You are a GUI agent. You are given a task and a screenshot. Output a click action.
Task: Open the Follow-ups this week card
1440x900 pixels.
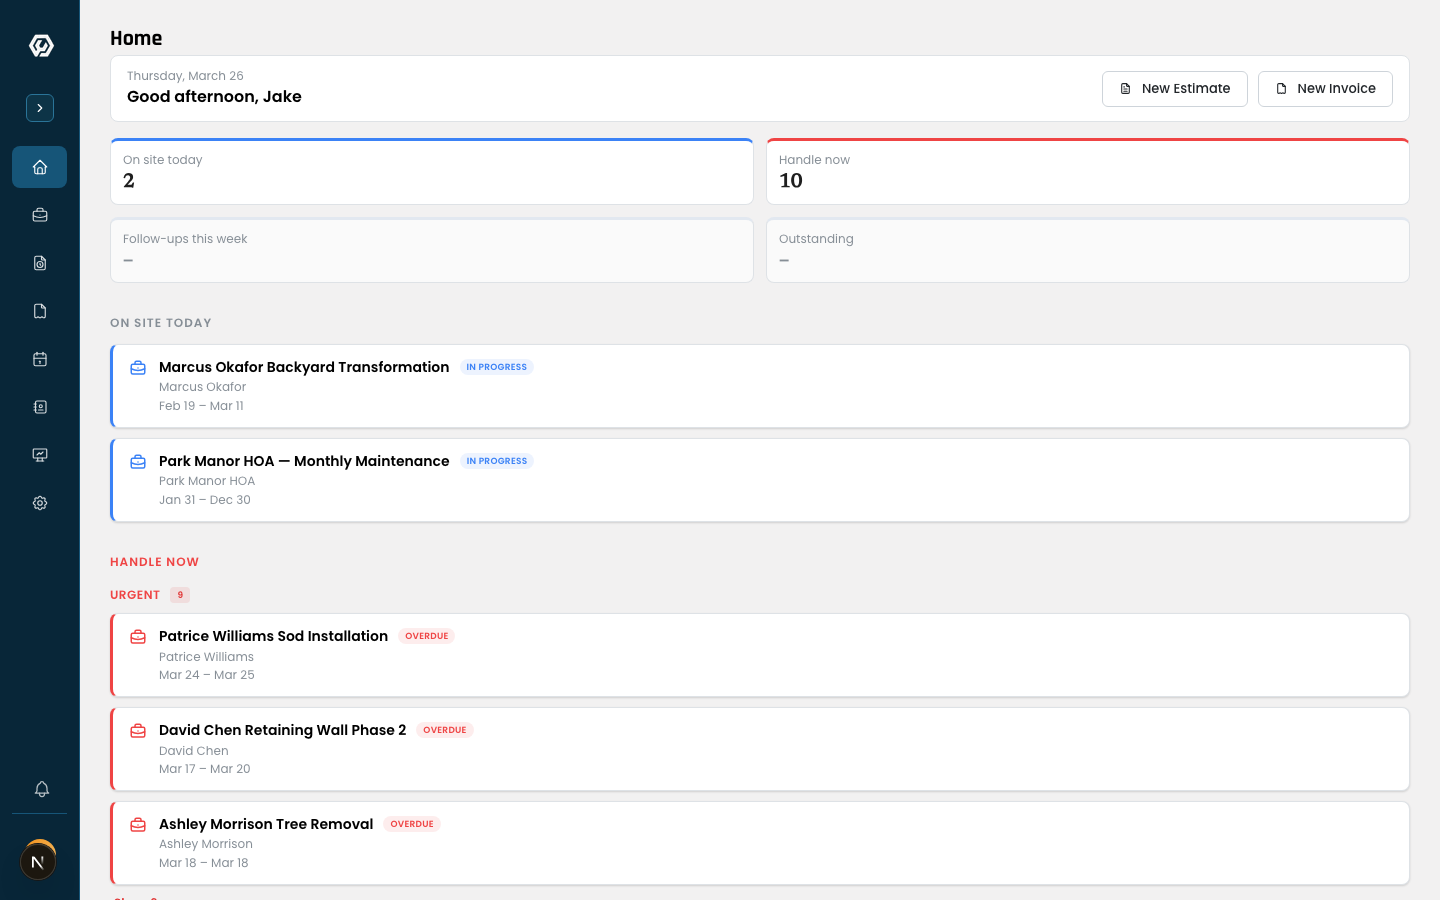point(431,250)
